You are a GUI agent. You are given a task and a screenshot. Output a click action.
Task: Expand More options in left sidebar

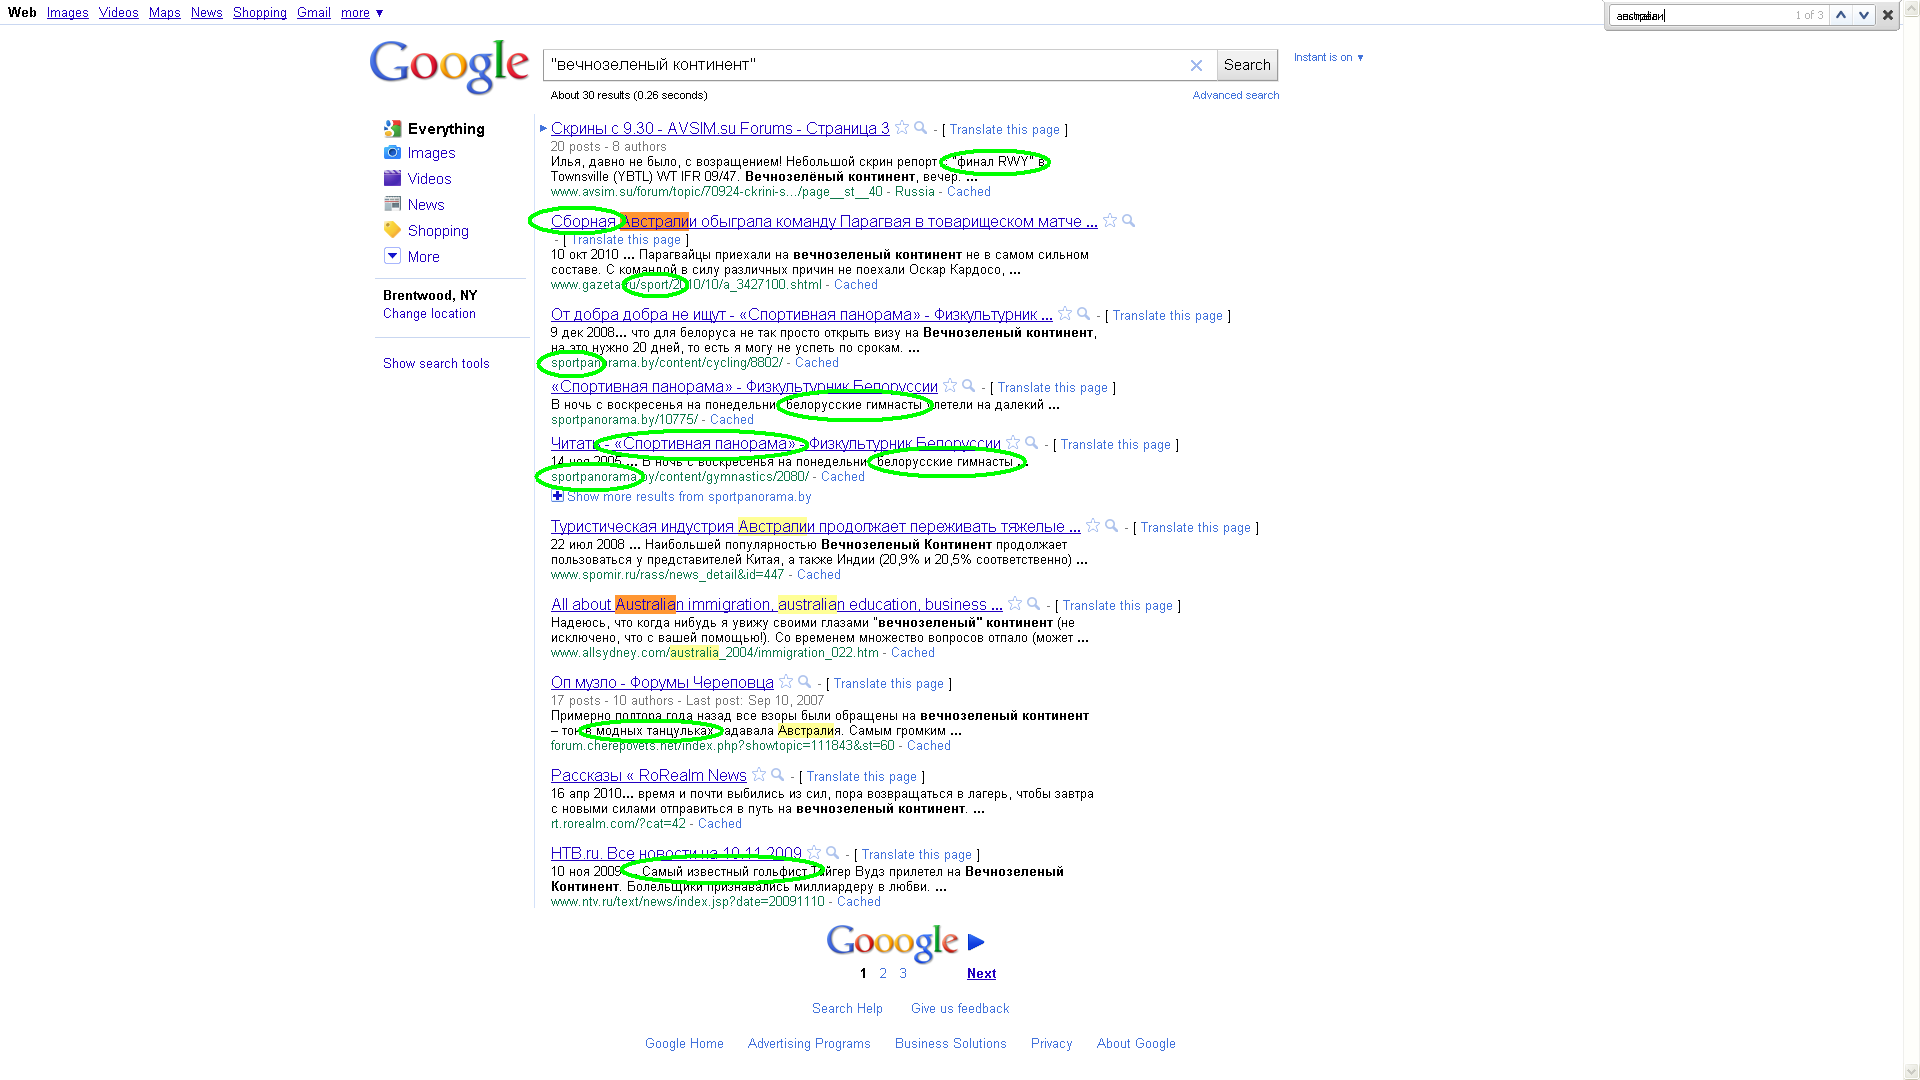point(412,257)
